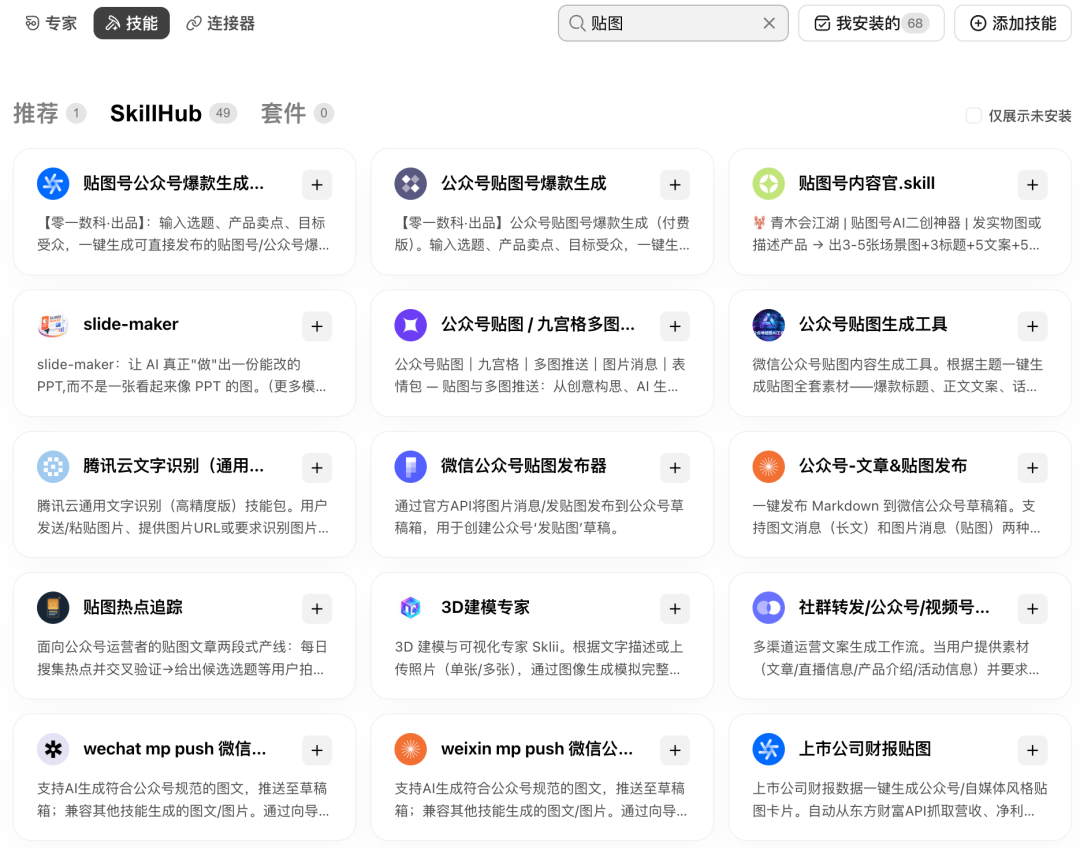This screenshot has height=848, width=1080.
Task: Select the 技能 tab
Action: pos(132,23)
